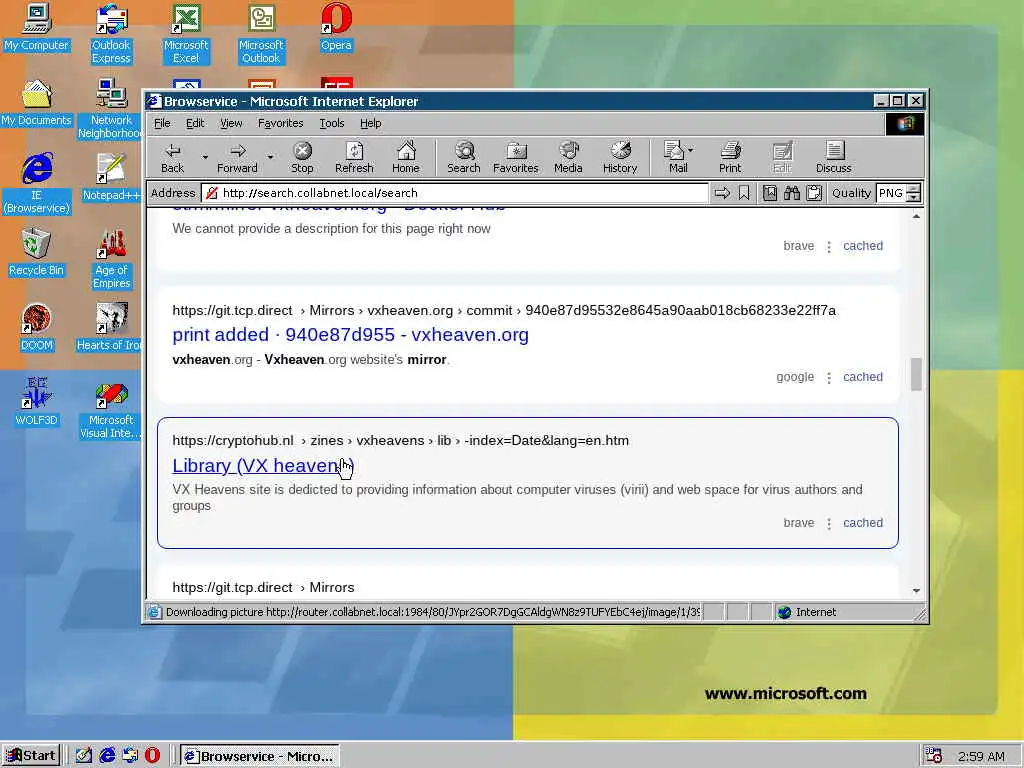Open the Help menu

point(370,123)
